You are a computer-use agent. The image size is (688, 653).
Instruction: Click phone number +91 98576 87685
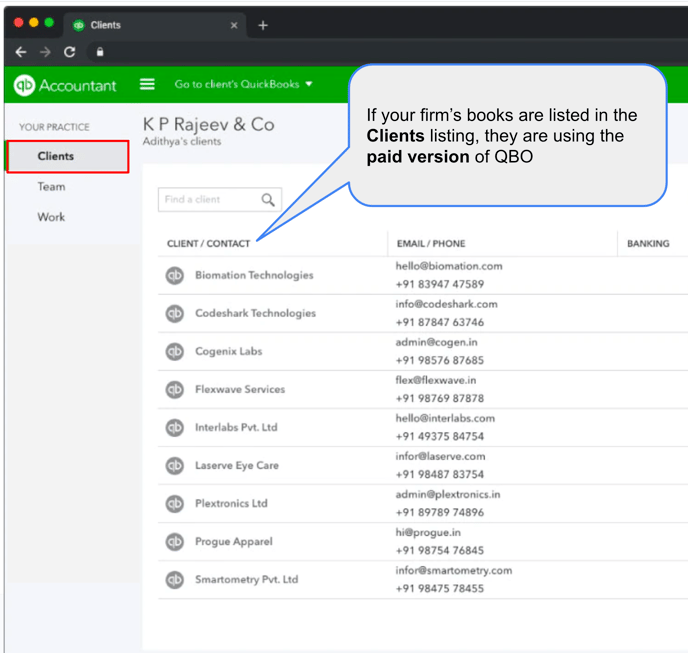point(440,360)
